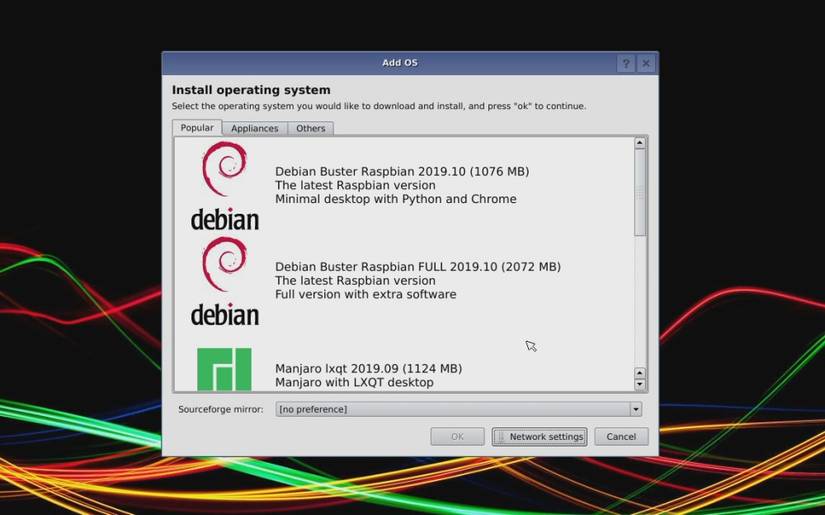
Task: Select 'Manjaro lxqt 2019.09 (1124 MB)'
Action: pos(368,368)
